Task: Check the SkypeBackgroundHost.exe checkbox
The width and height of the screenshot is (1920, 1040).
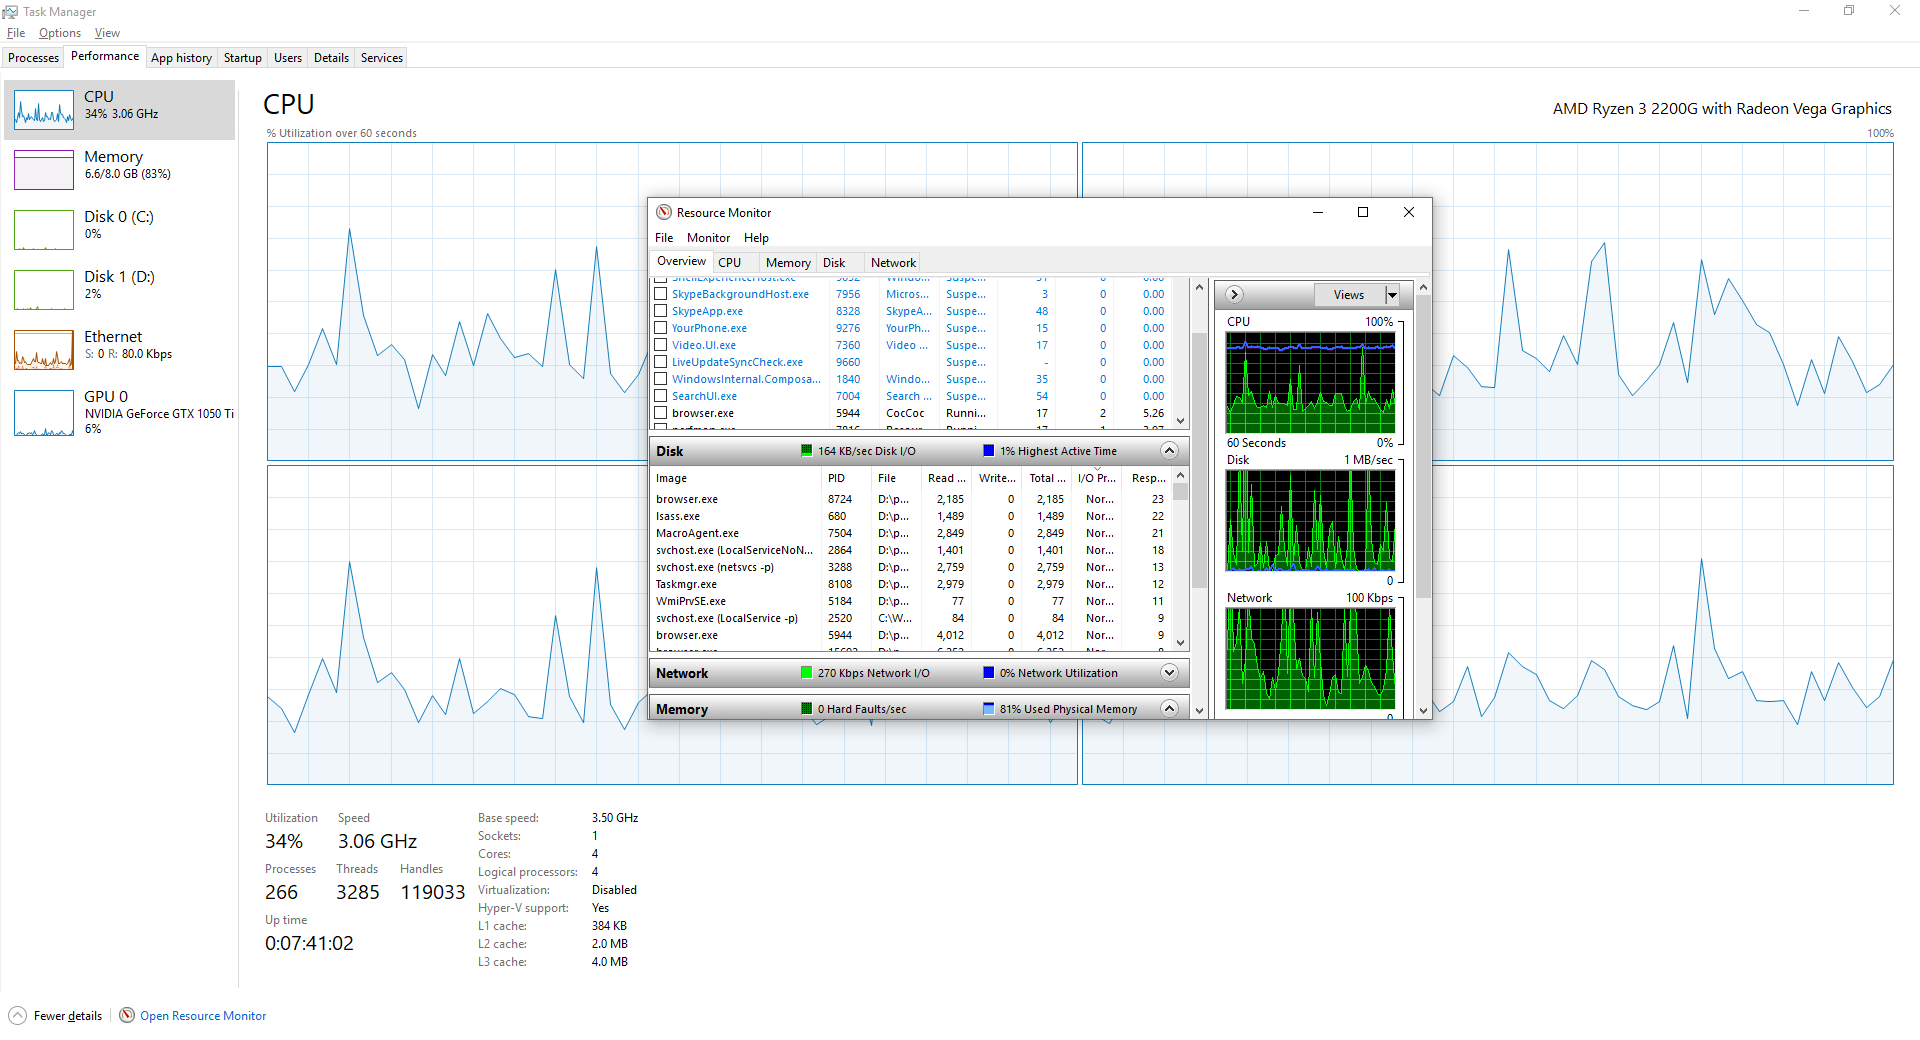Action: tap(660, 294)
